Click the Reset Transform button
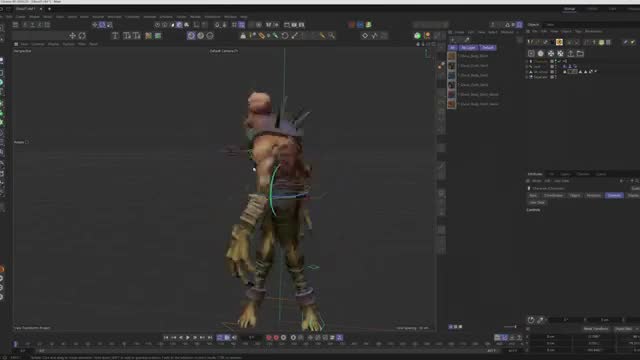Viewport: 640px width, 360px height. [x=596, y=329]
